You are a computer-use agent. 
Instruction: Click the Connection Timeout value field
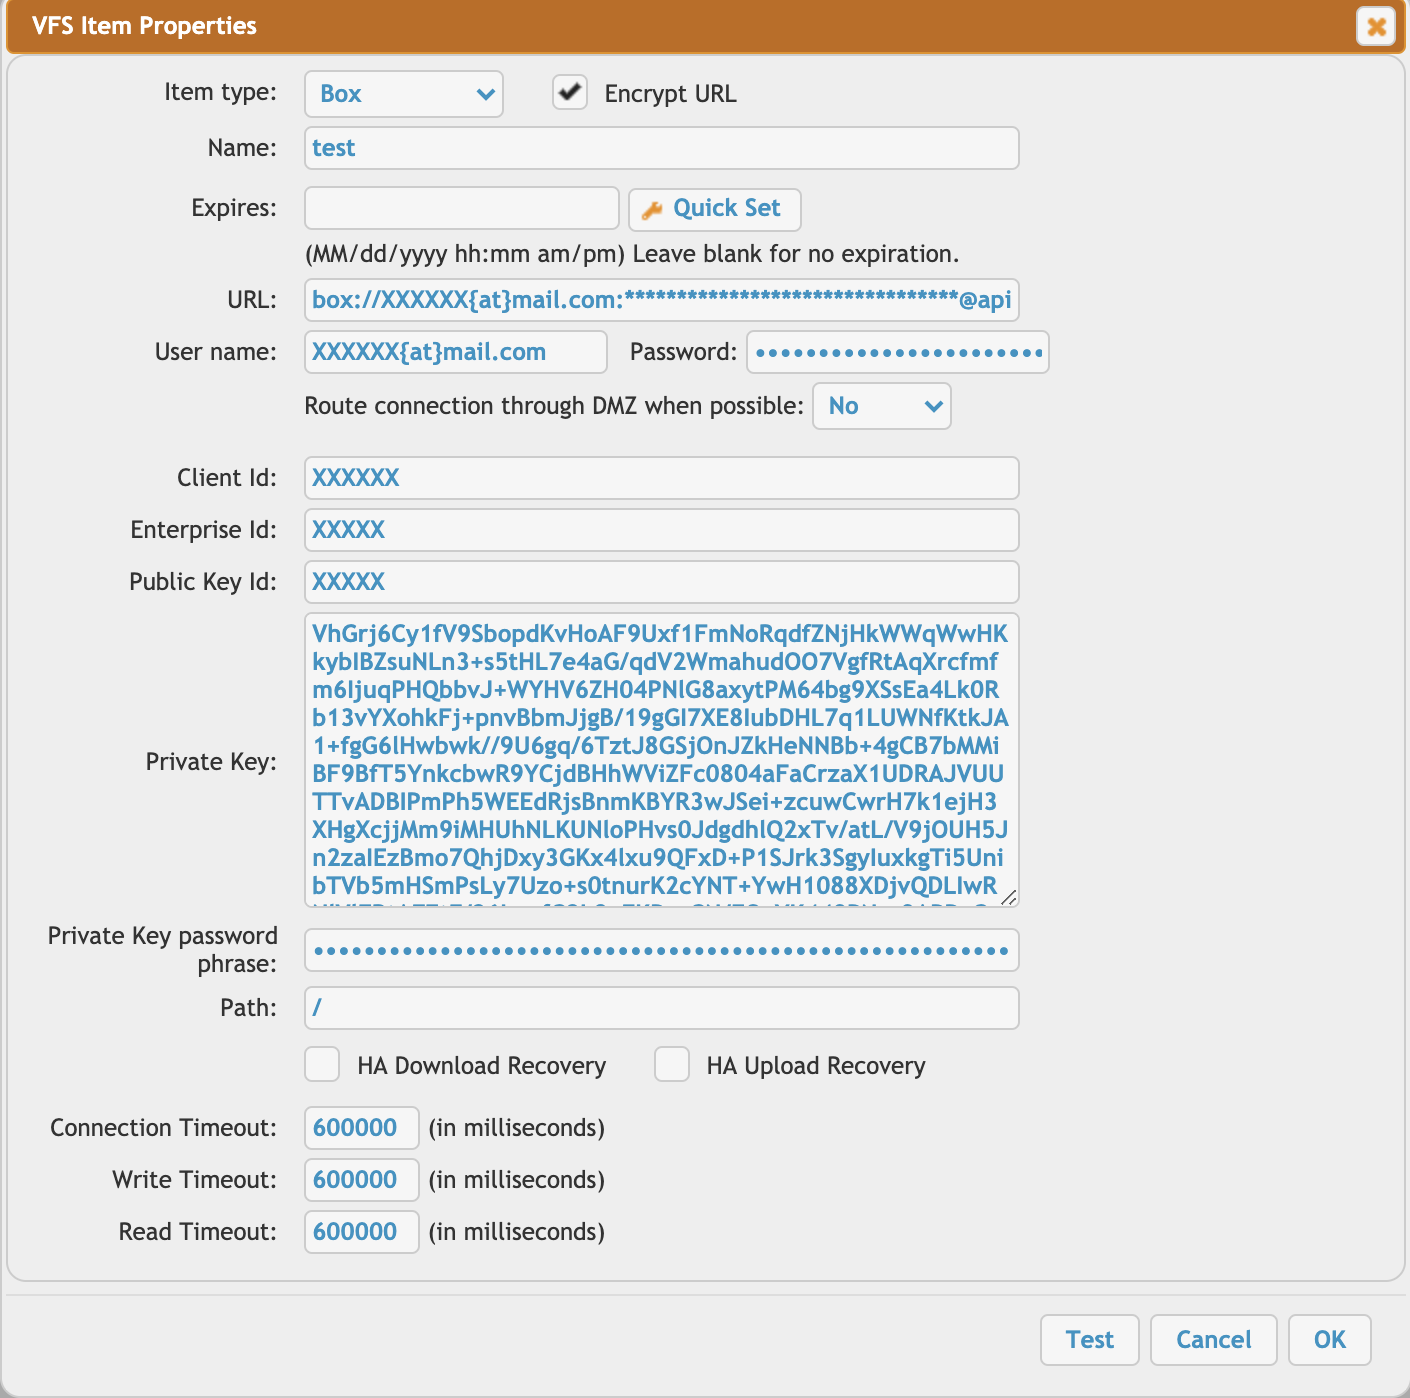pyautogui.click(x=362, y=1128)
